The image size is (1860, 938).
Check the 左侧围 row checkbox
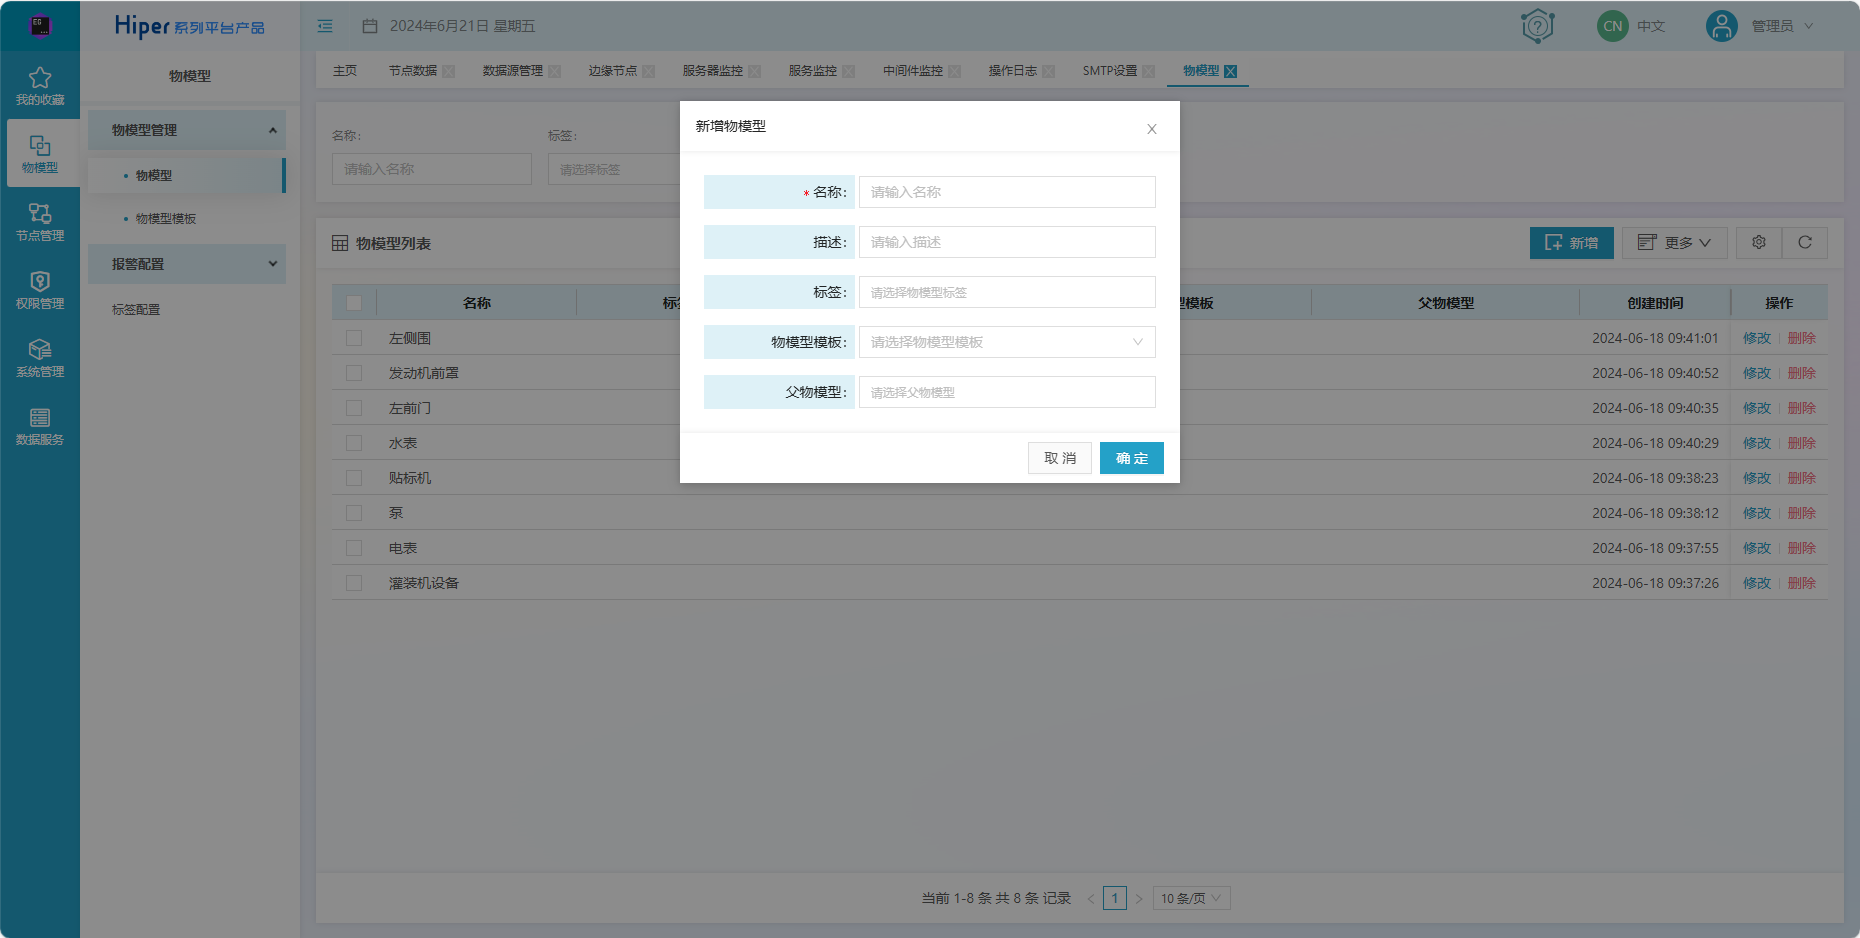coord(354,338)
